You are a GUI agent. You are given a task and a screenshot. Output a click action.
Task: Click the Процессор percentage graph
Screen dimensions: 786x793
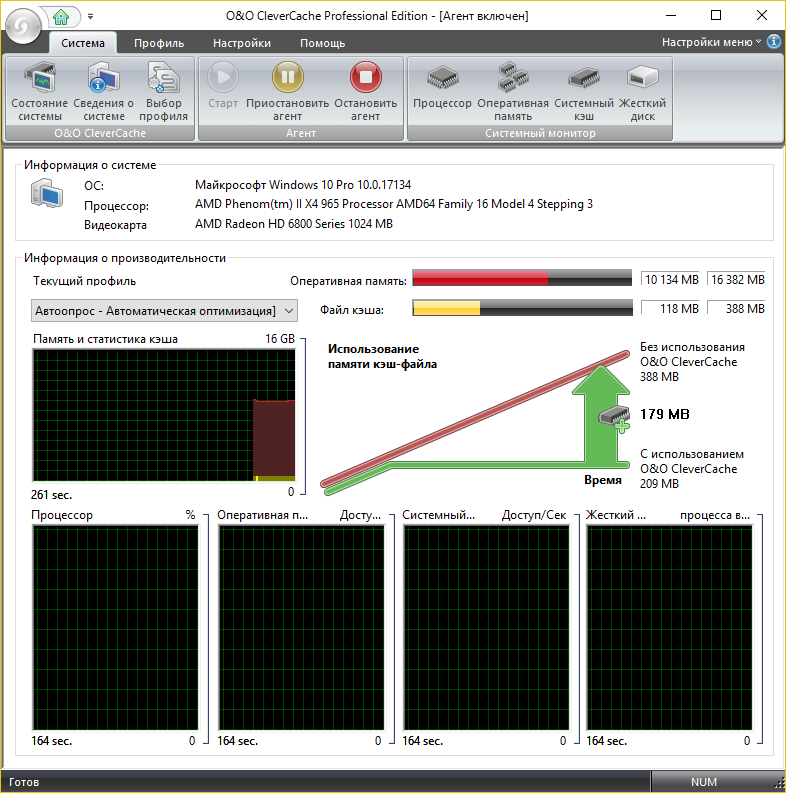click(x=115, y=628)
